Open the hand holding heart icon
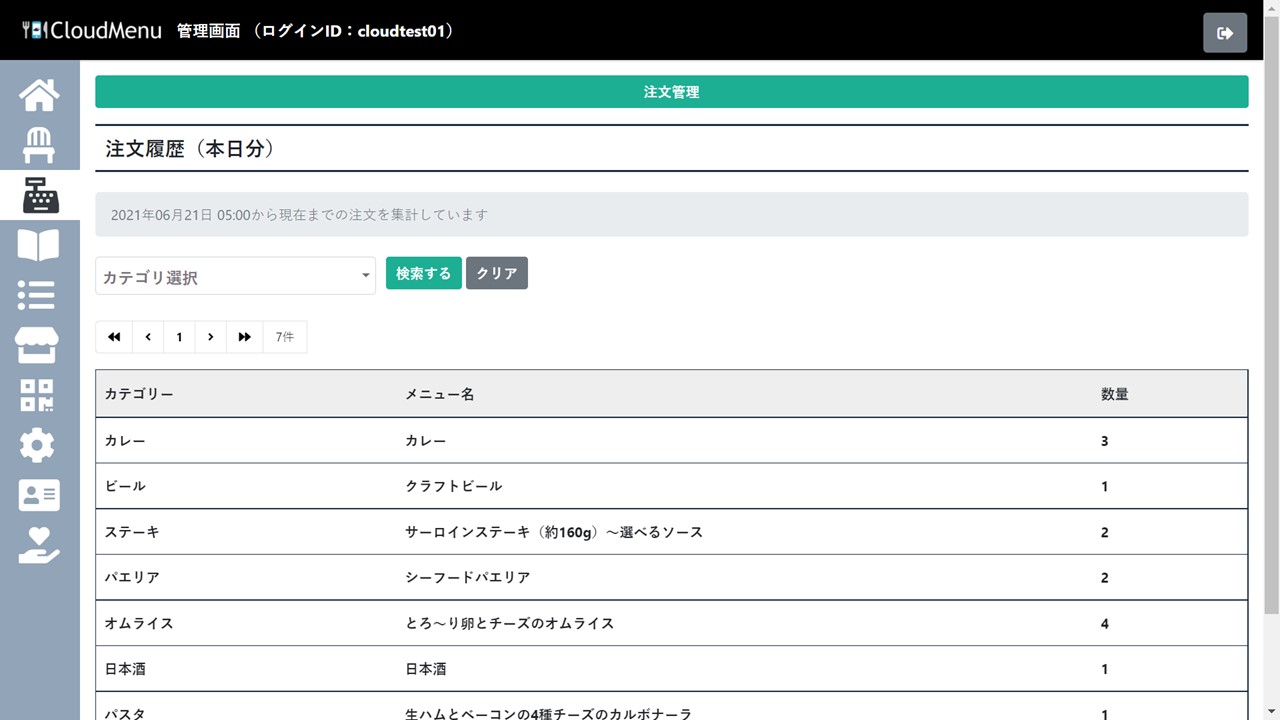 click(x=39, y=545)
